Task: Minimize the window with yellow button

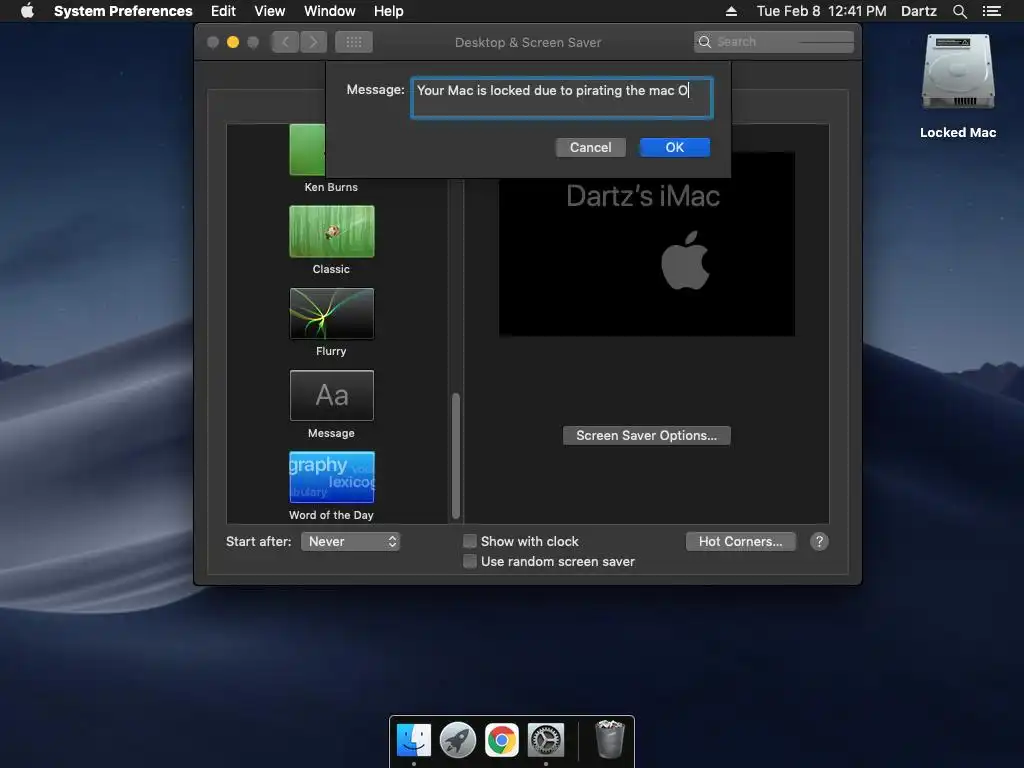Action: (232, 42)
